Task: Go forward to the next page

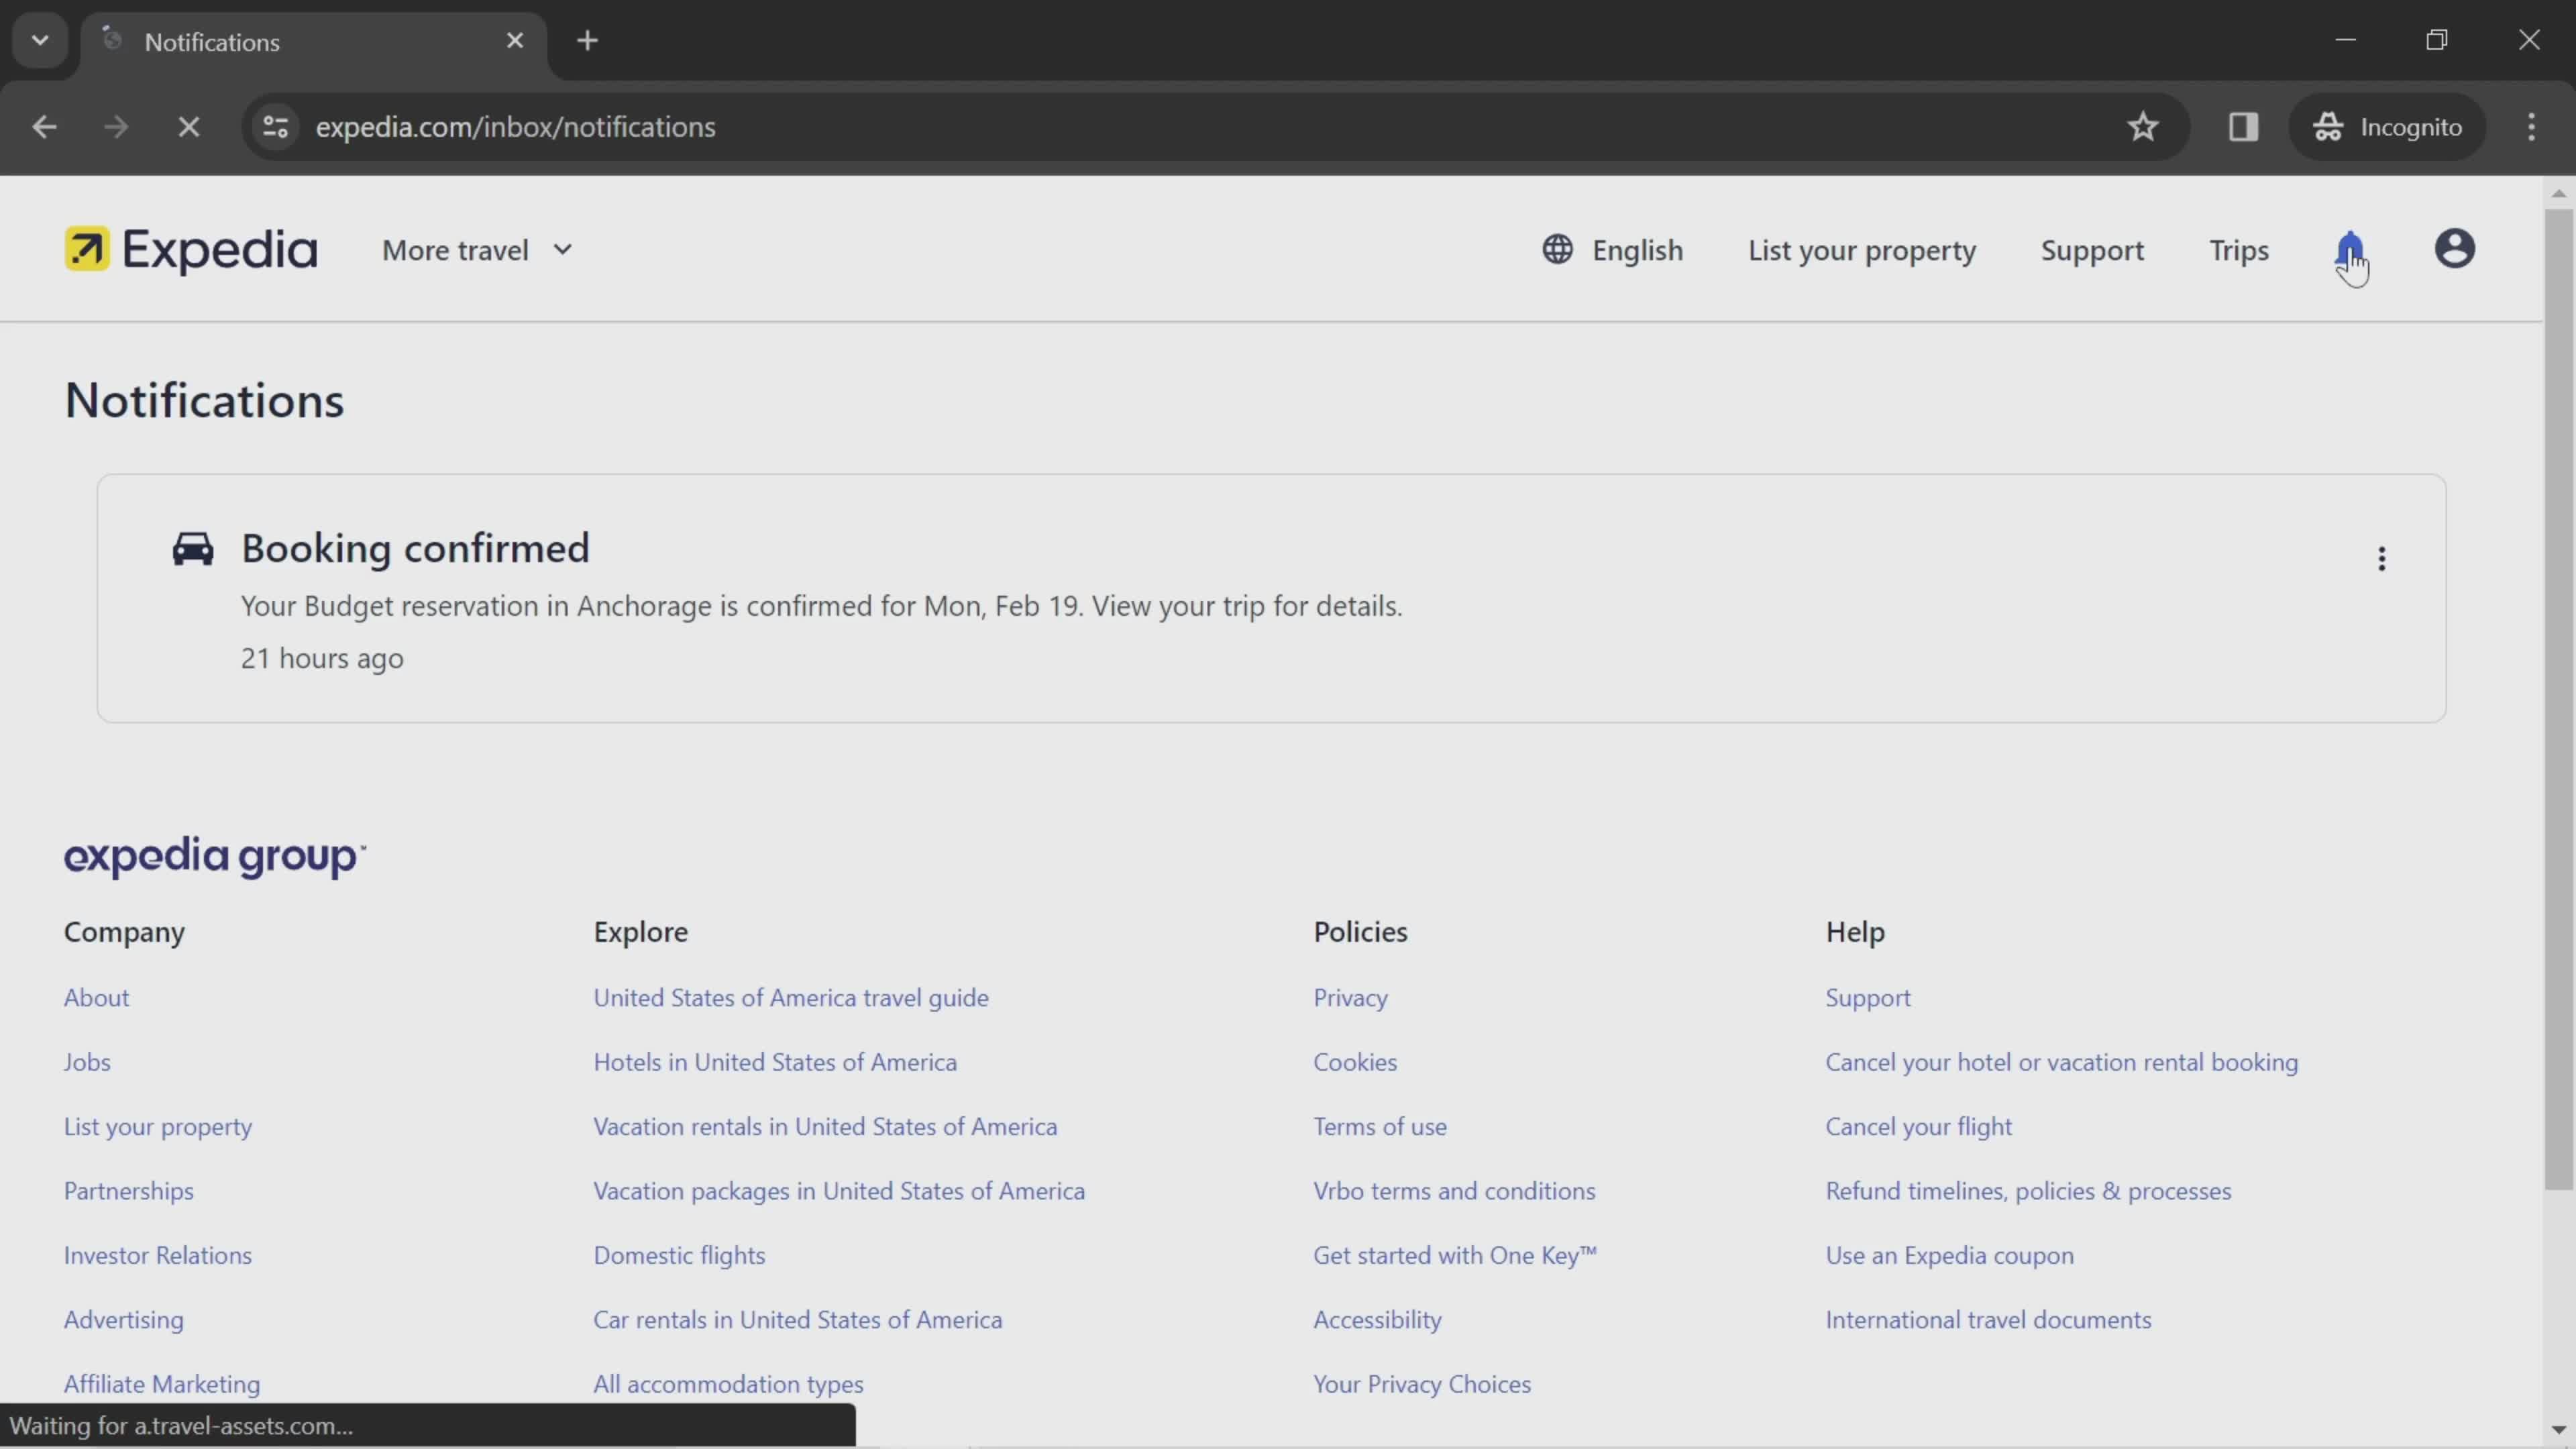Action: (116, 127)
